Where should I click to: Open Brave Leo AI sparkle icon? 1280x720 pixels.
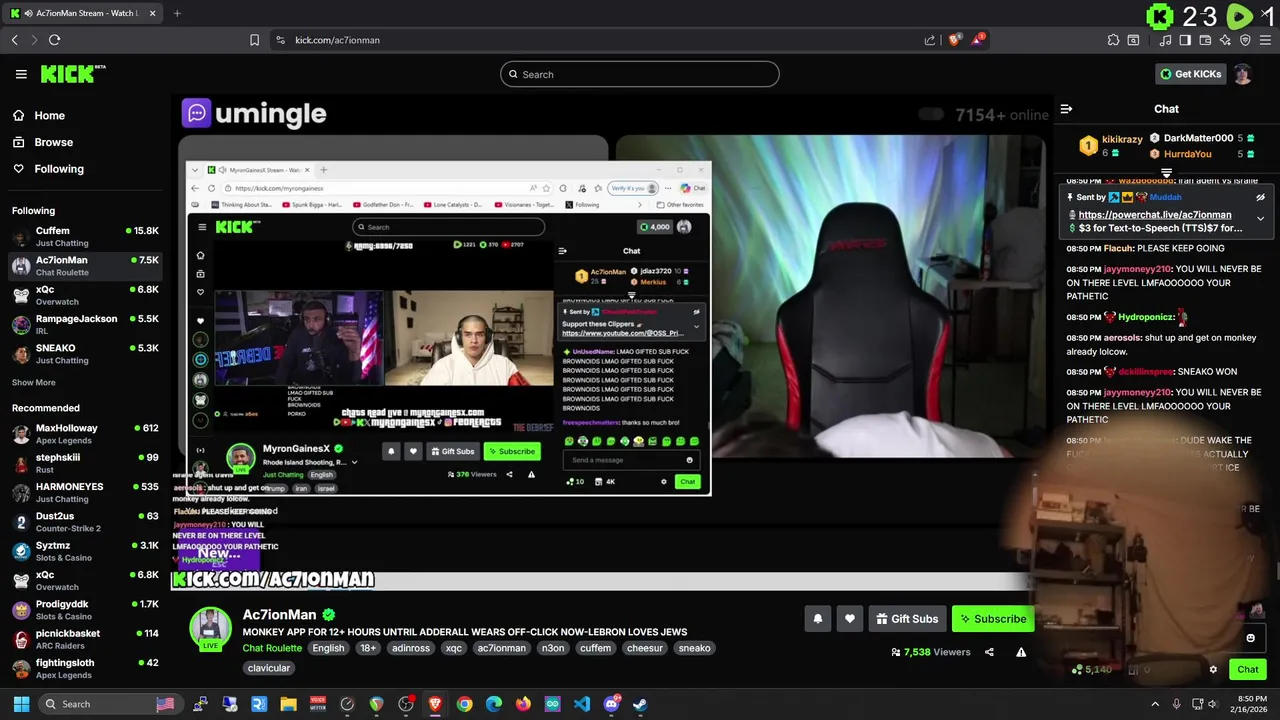coord(1225,40)
